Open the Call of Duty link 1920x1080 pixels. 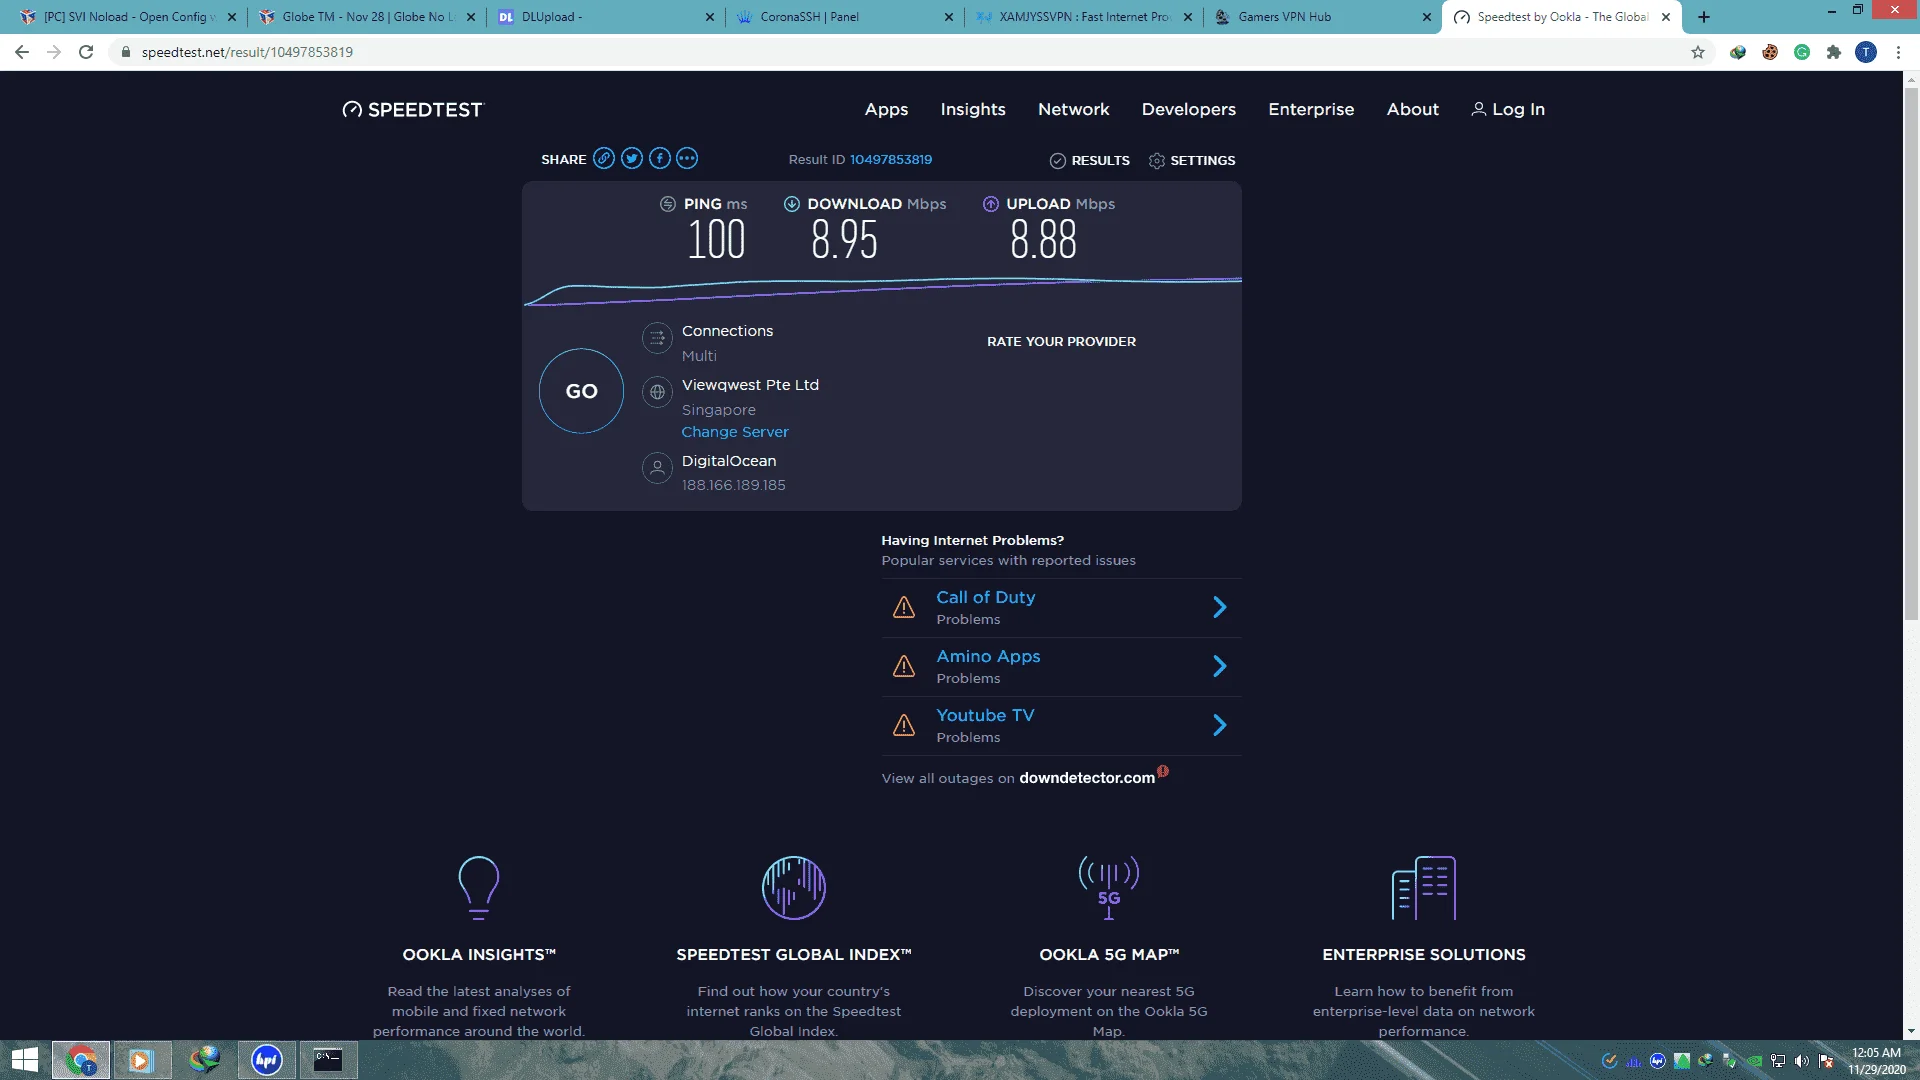[x=985, y=597]
